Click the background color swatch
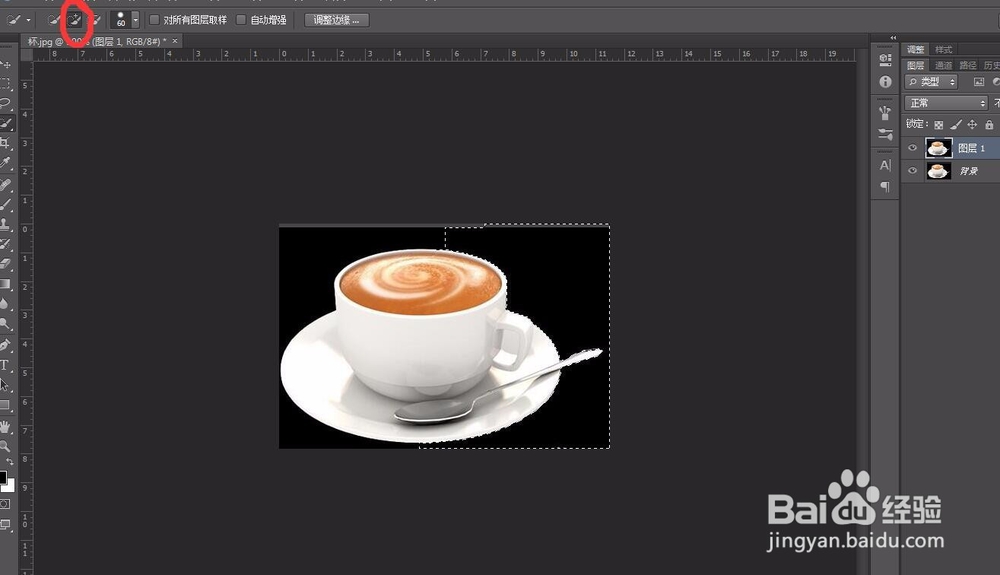 tap(10, 486)
